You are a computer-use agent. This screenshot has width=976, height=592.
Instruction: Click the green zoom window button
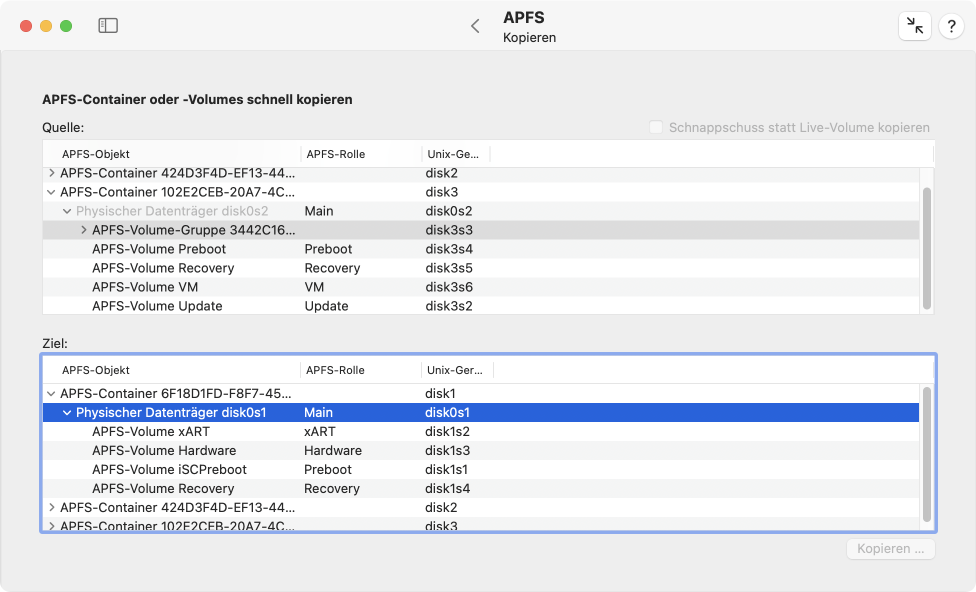tap(66, 26)
